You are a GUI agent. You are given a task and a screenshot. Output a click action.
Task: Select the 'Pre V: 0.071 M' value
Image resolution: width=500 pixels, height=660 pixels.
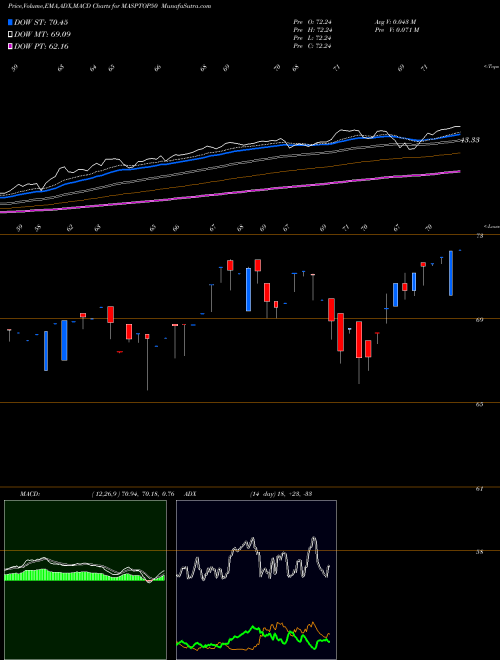coord(396,30)
